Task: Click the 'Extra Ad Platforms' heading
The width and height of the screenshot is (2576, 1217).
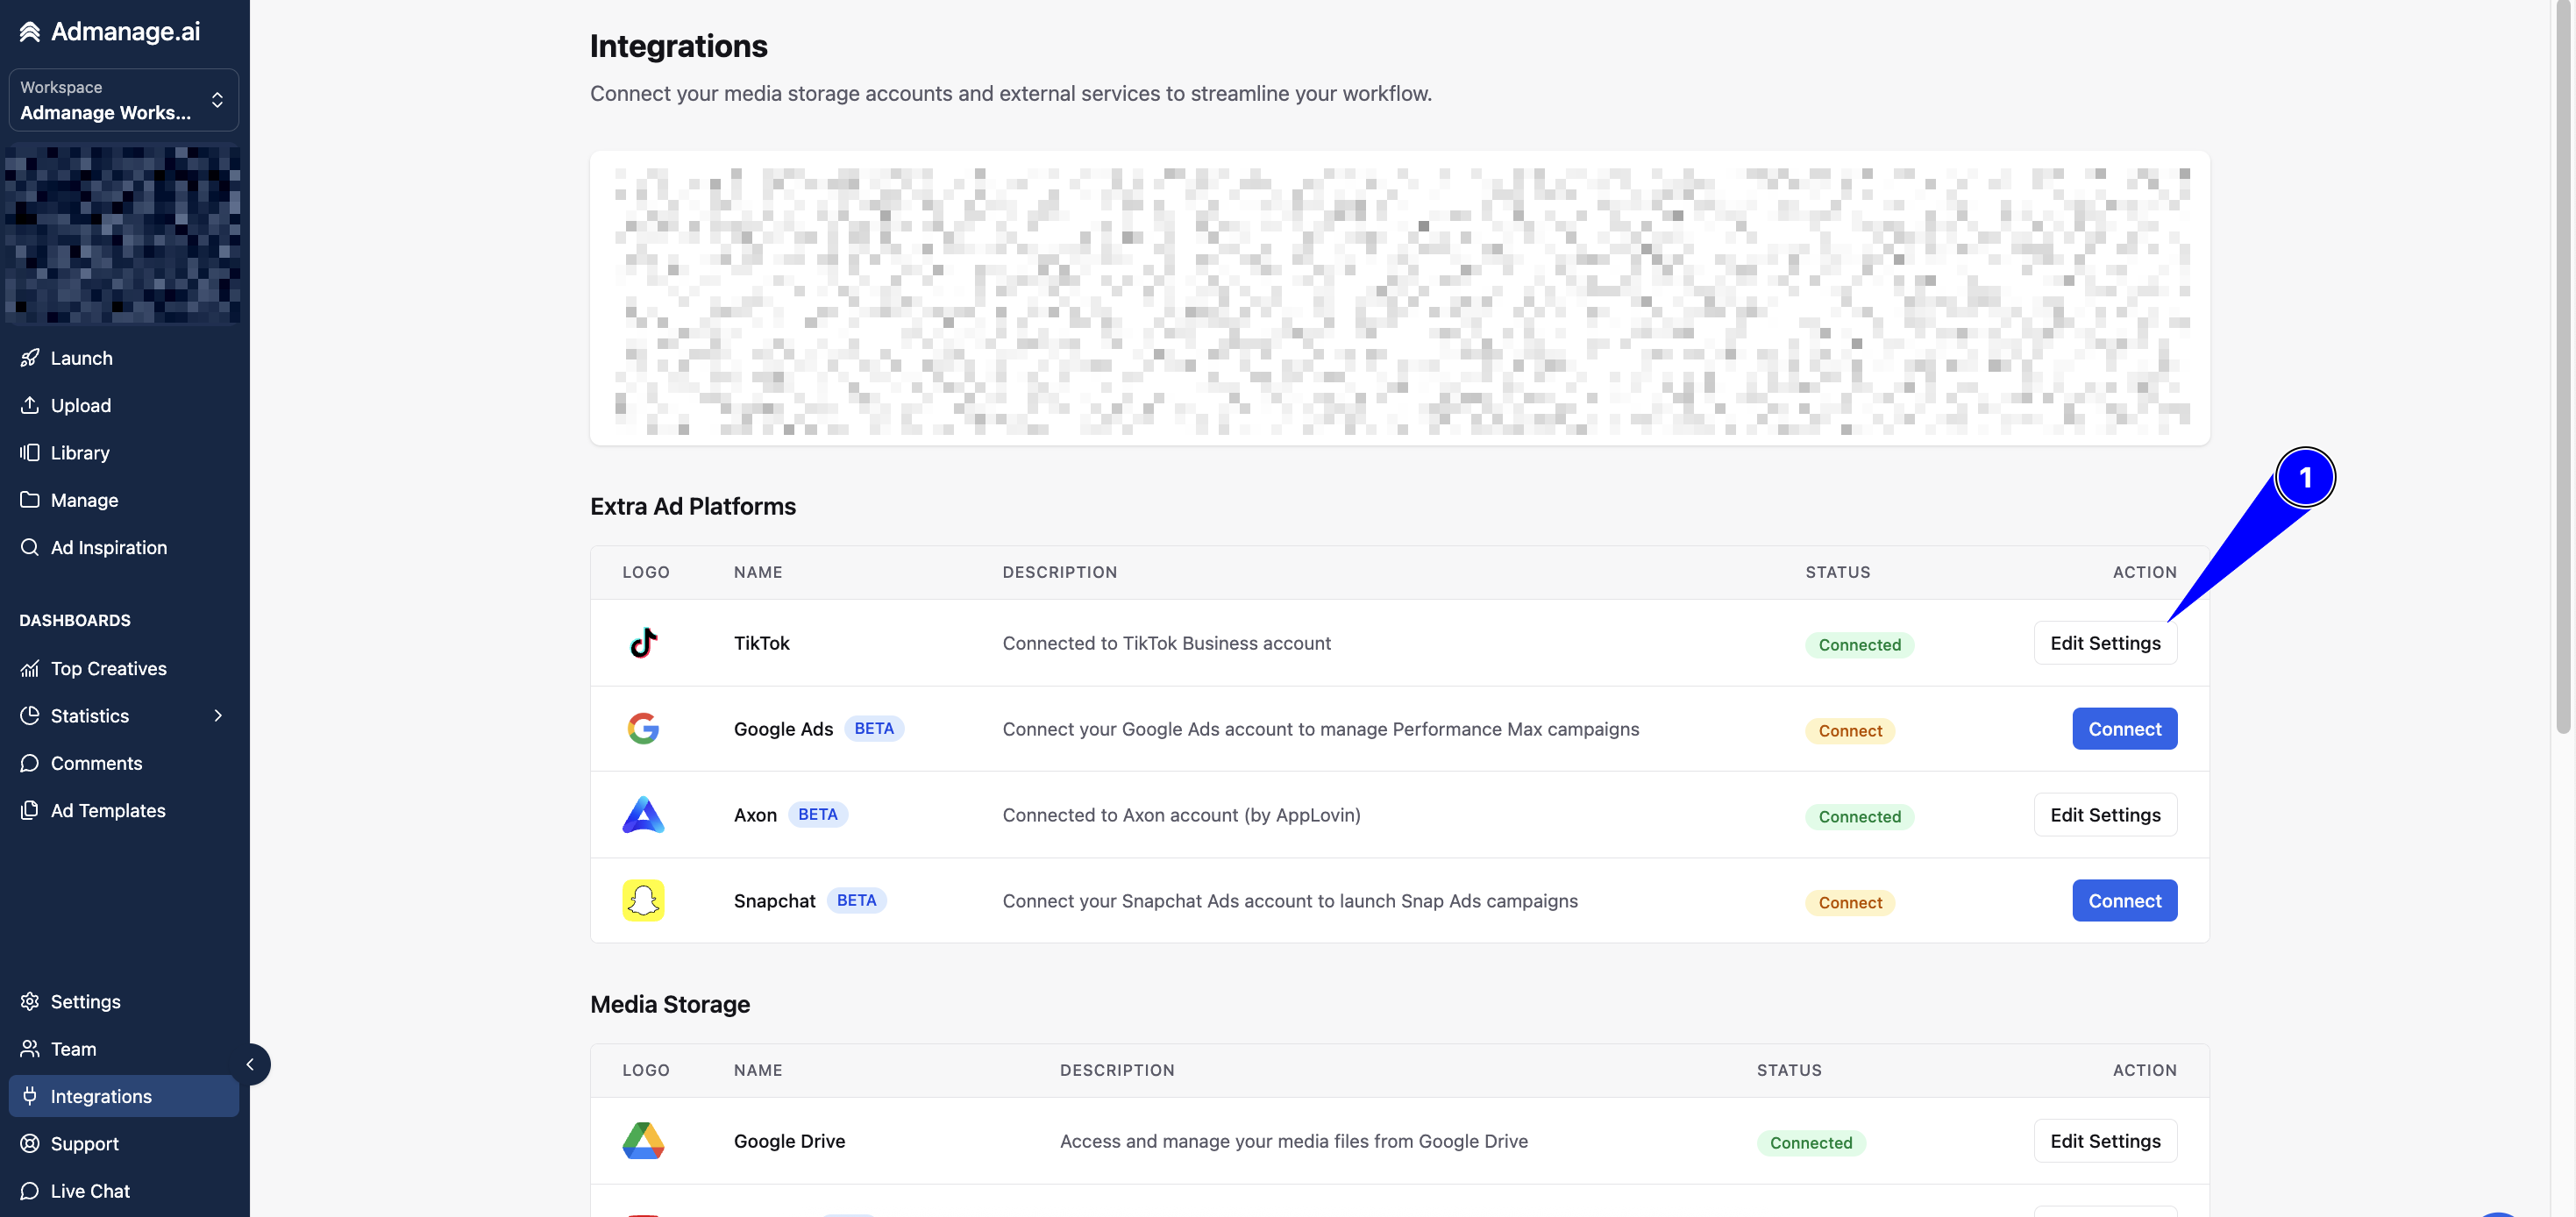Action: click(692, 507)
